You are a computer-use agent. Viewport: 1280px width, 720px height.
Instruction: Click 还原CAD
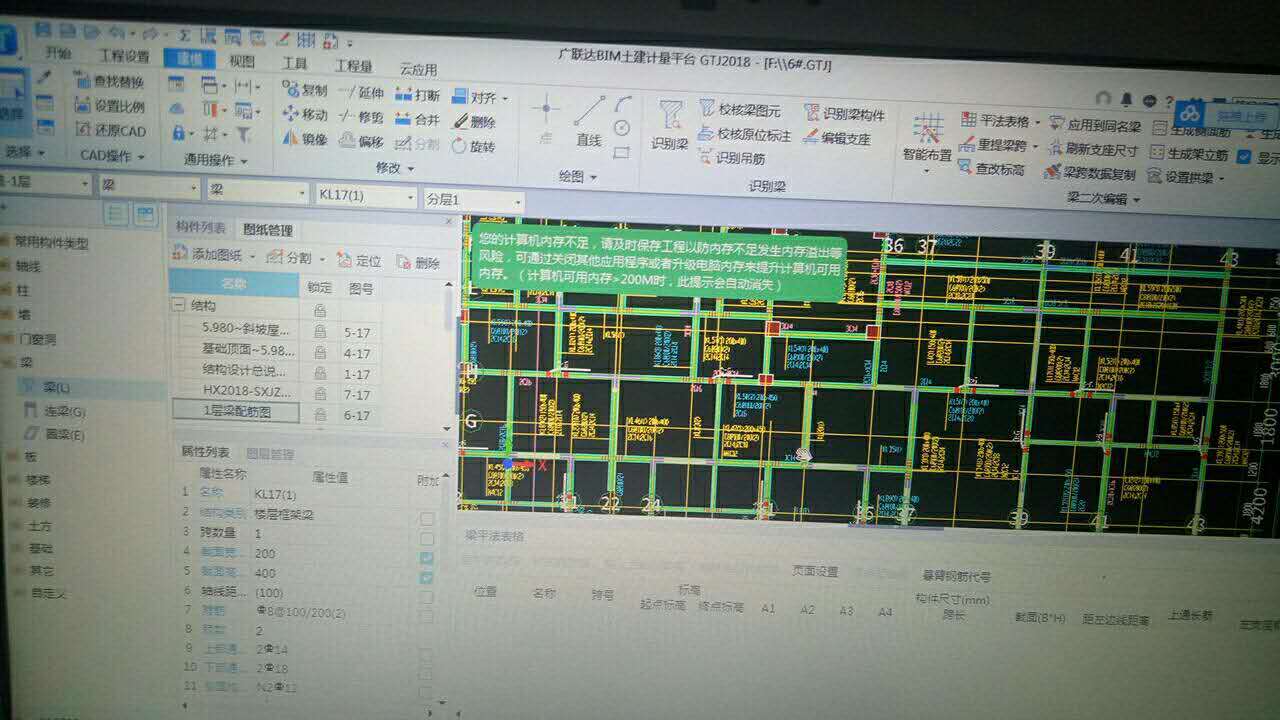[x=110, y=131]
